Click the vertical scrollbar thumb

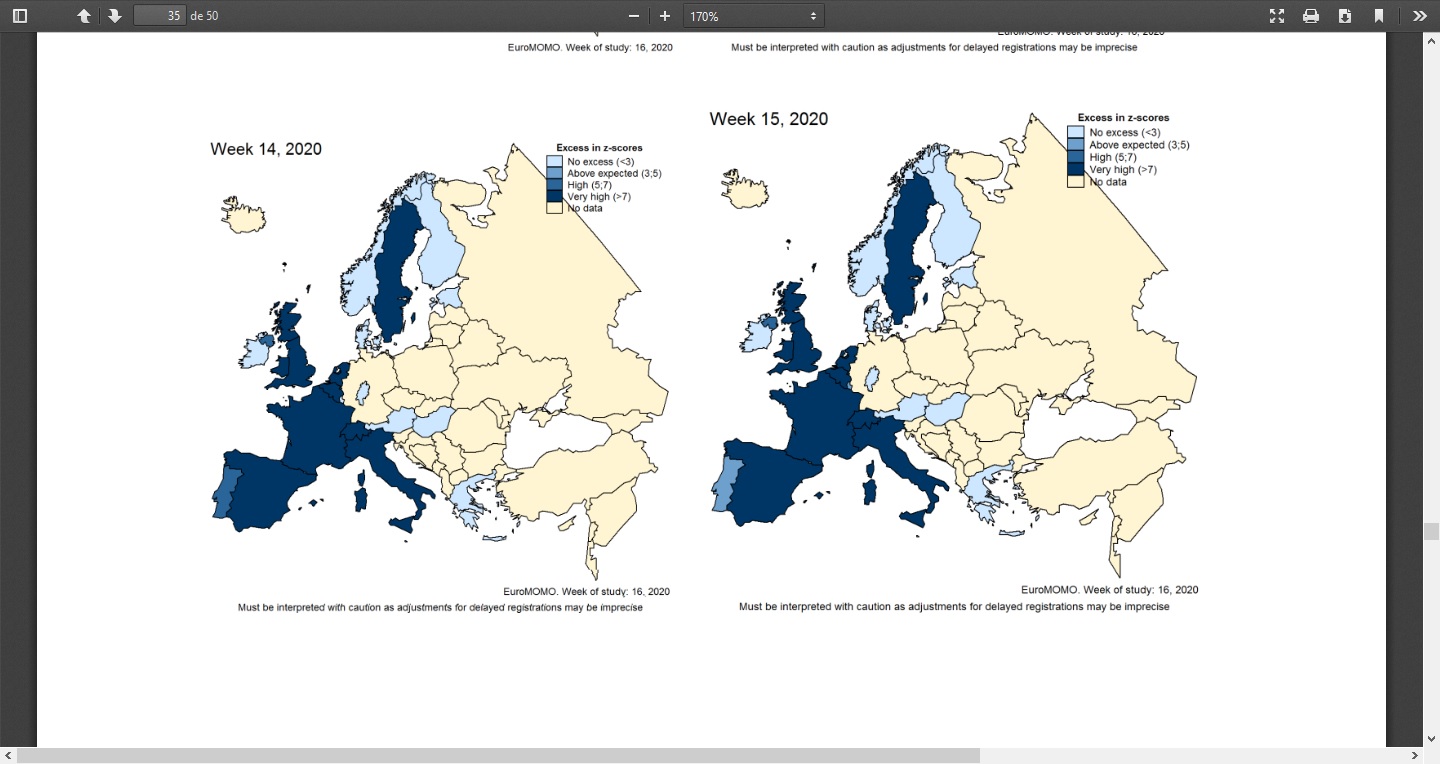(1432, 531)
